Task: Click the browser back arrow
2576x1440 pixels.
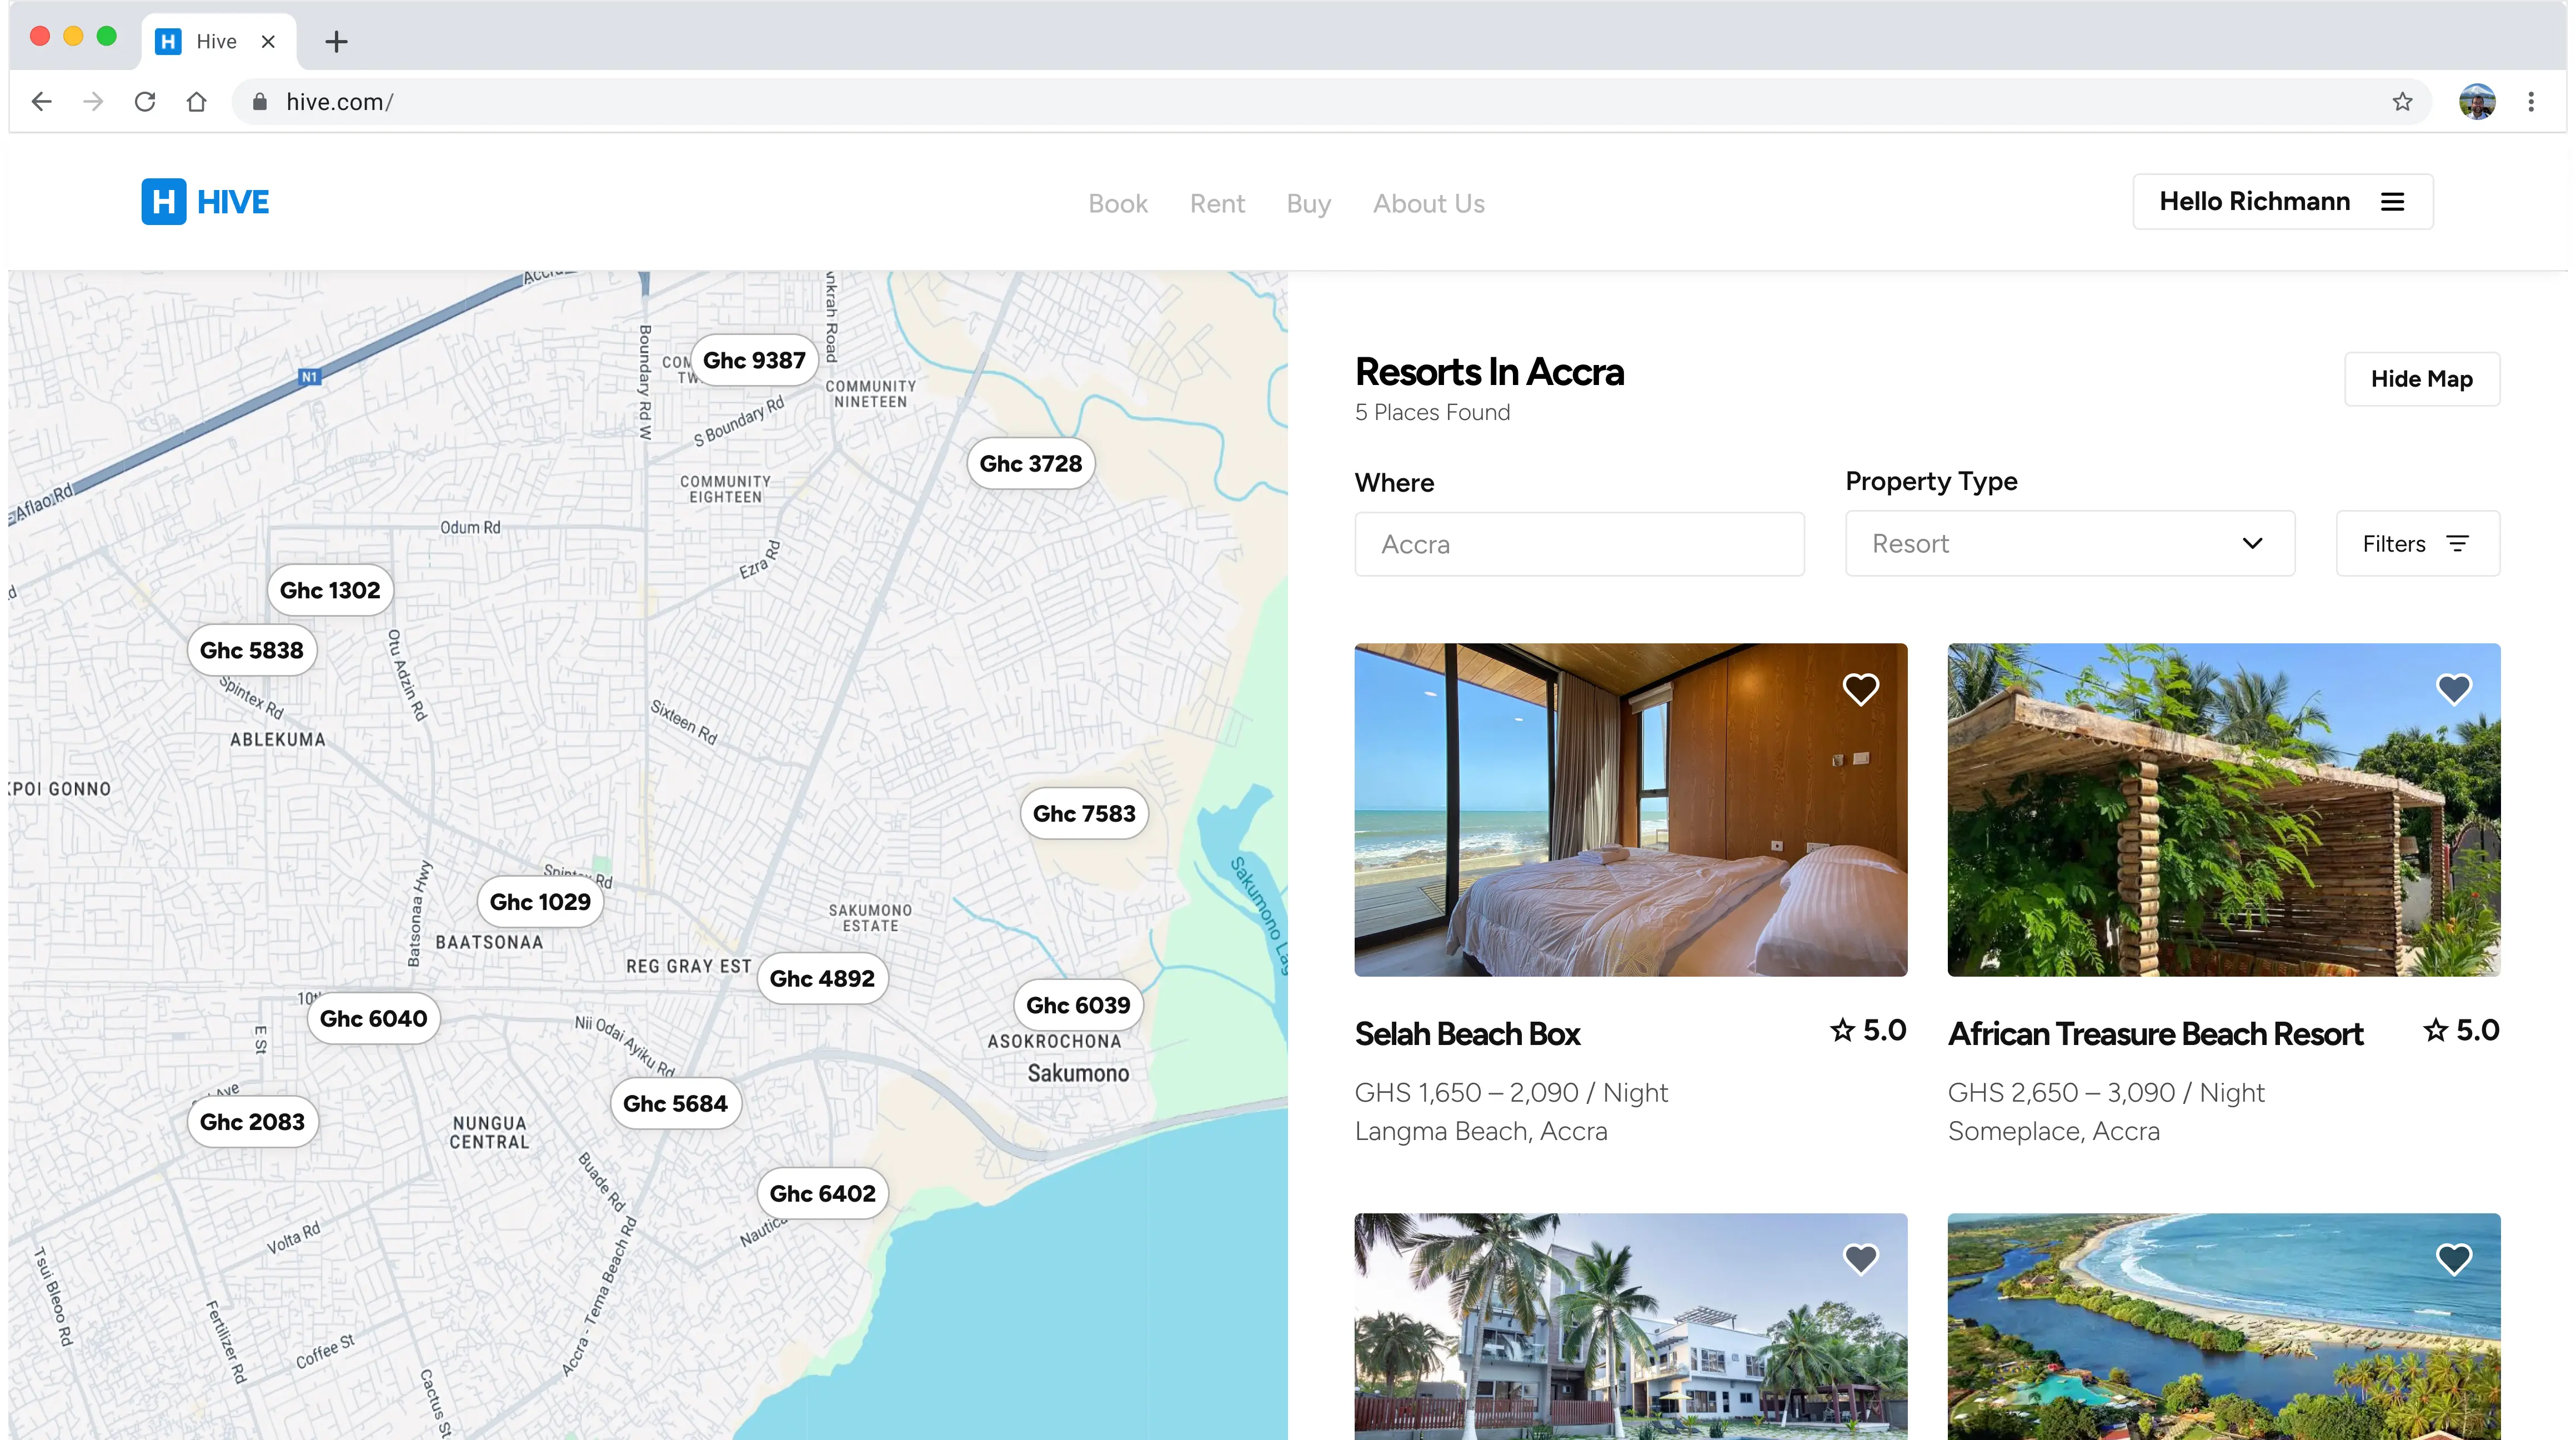Action: pos(41,102)
